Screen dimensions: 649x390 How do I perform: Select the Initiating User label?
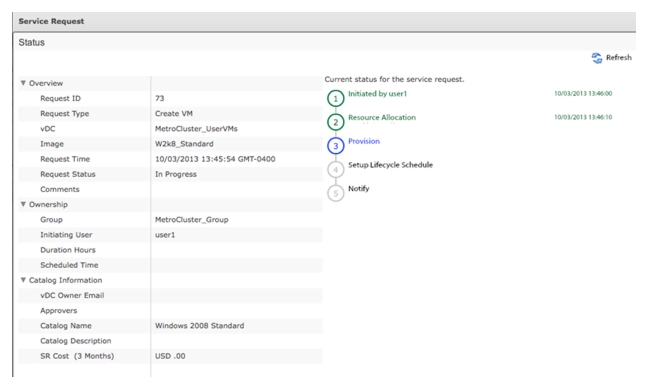click(x=66, y=235)
